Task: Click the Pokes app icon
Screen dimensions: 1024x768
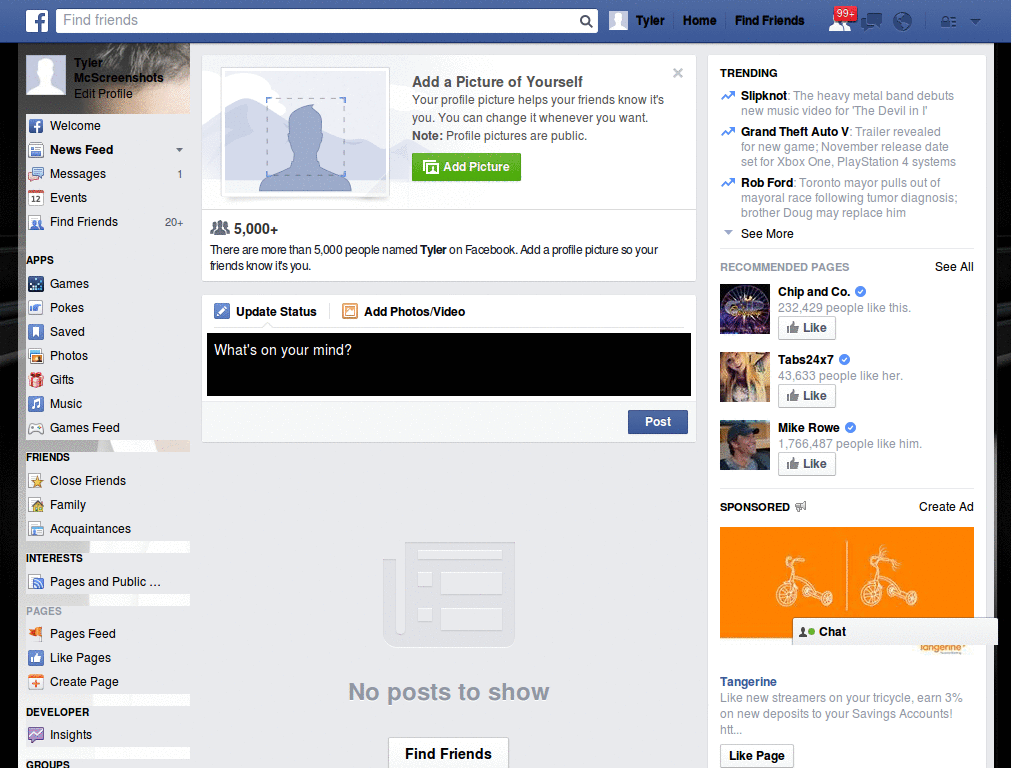Action: (36, 308)
